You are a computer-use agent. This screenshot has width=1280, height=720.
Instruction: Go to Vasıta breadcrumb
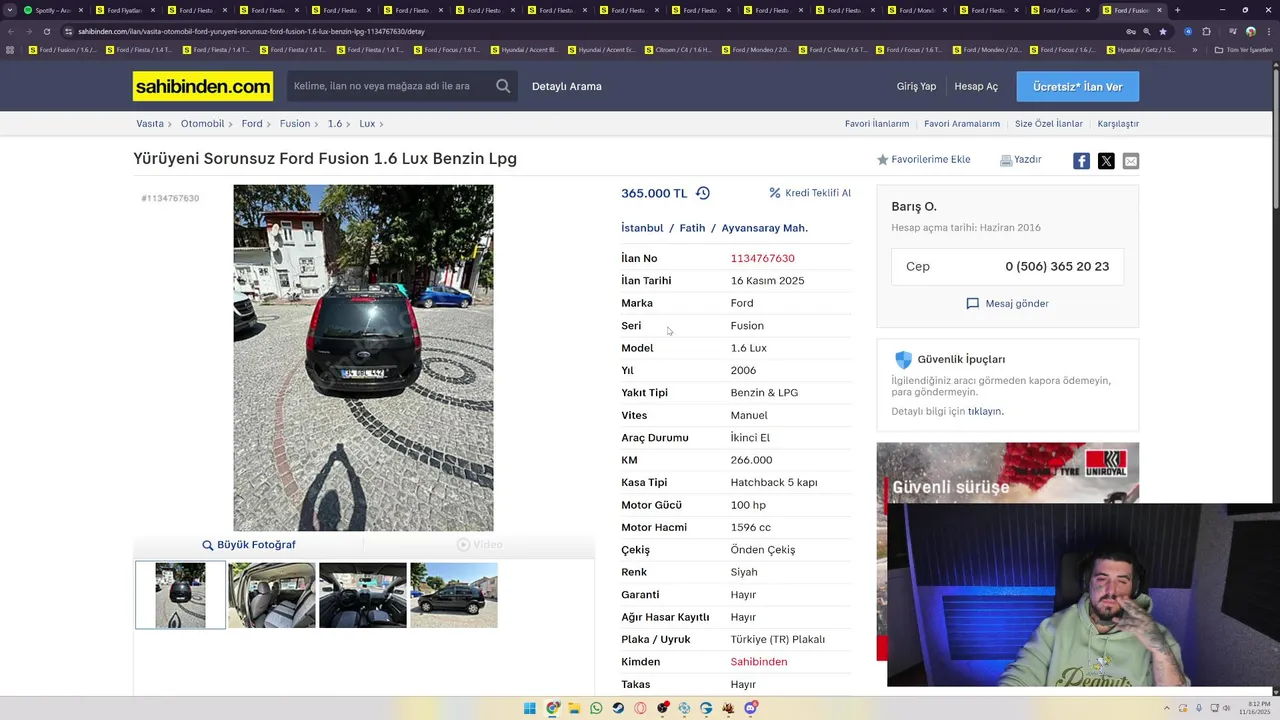[x=150, y=124]
